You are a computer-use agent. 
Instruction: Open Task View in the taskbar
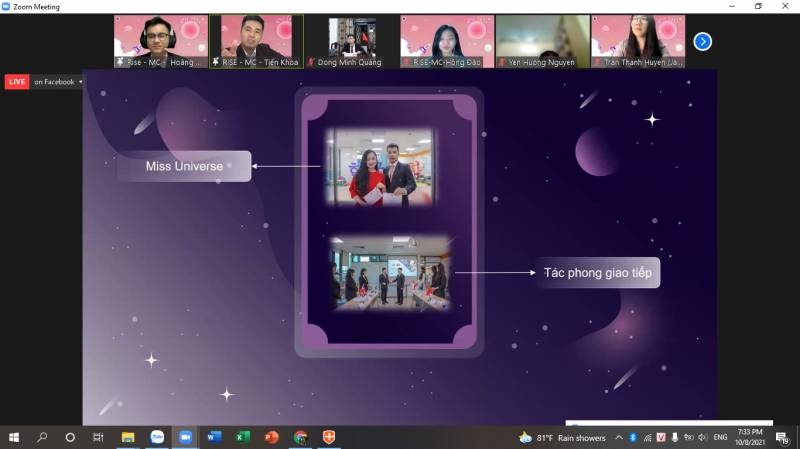point(98,437)
